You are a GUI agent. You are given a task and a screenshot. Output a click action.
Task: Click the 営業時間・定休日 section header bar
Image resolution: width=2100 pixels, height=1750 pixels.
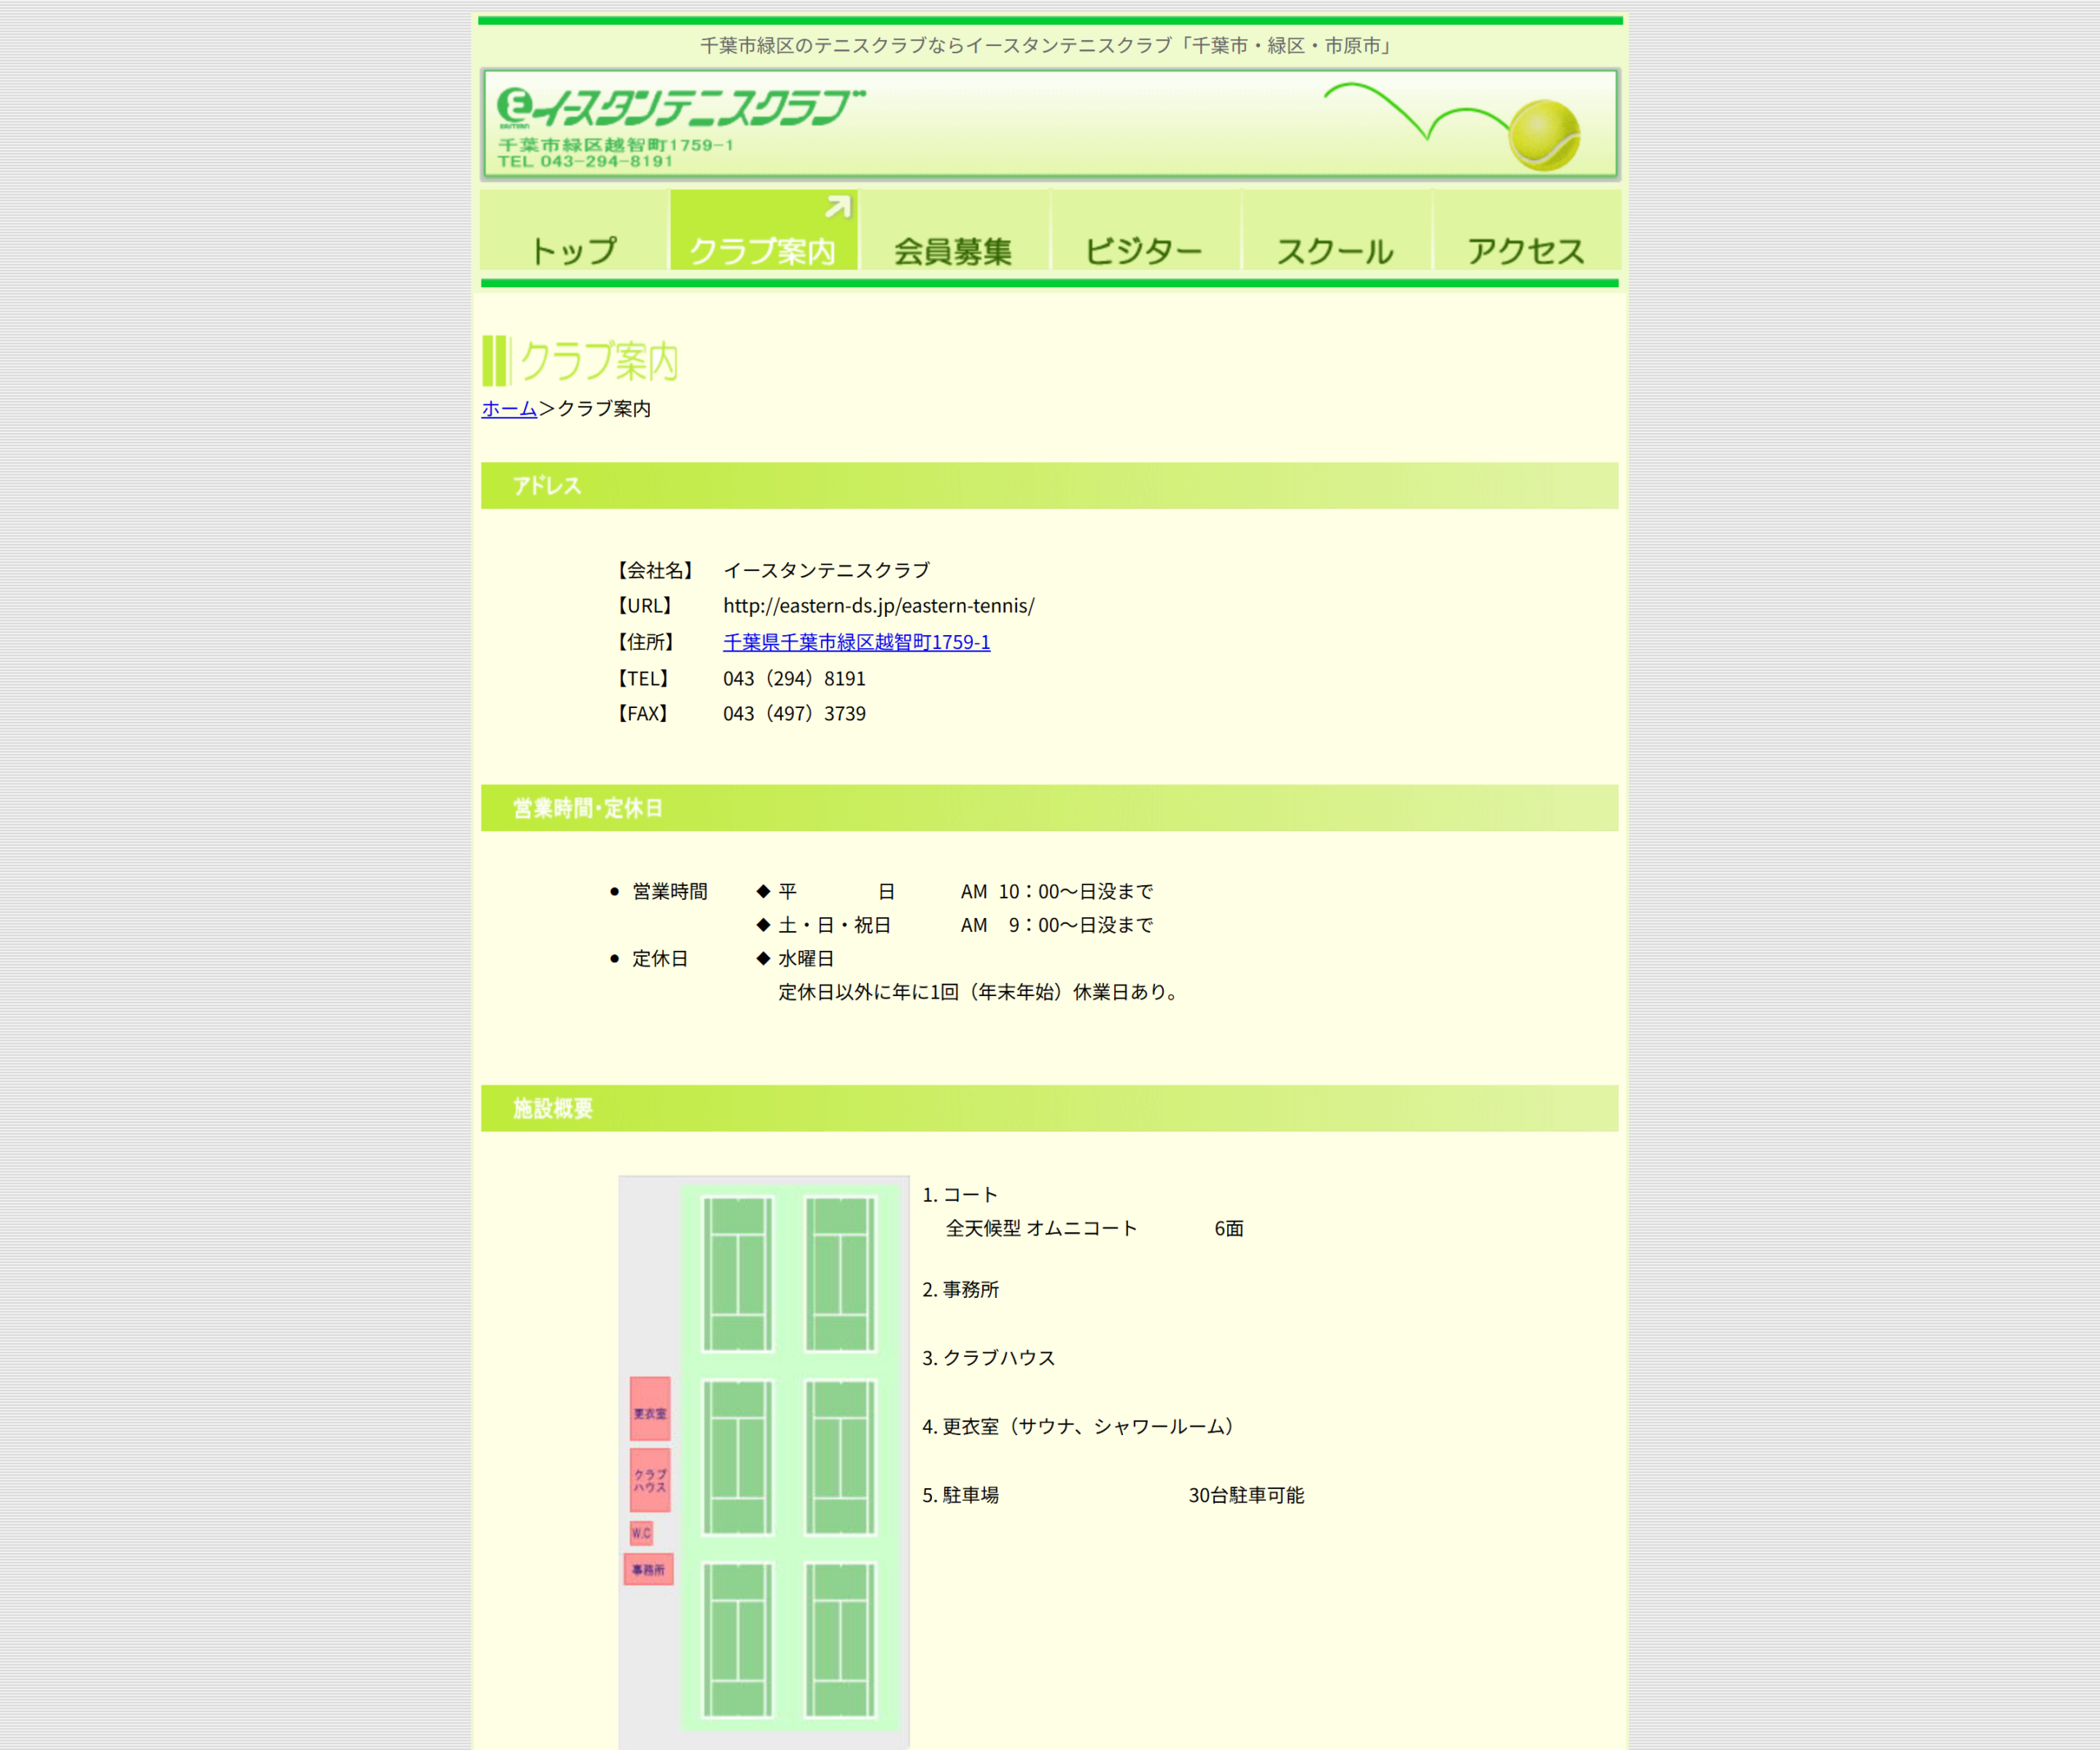(x=1050, y=808)
